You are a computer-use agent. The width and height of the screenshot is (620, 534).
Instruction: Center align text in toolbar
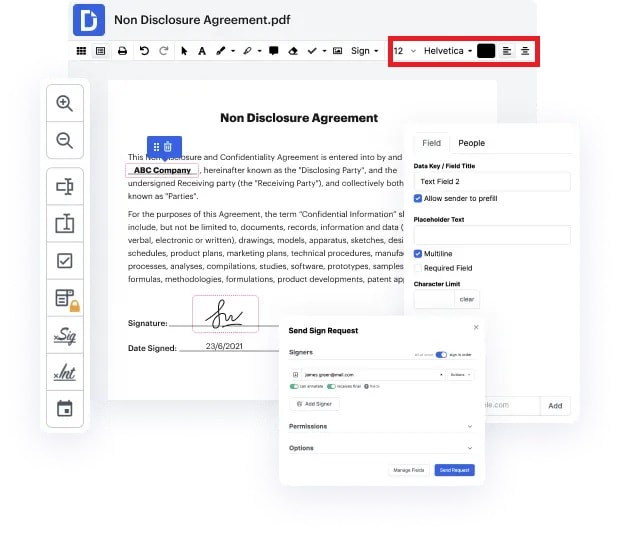(x=525, y=51)
